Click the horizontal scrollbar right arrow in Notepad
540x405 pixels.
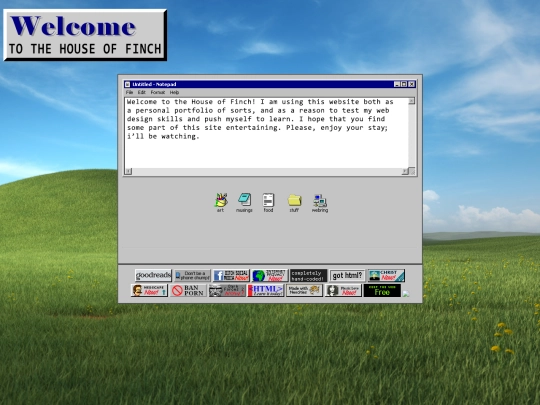(x=405, y=171)
